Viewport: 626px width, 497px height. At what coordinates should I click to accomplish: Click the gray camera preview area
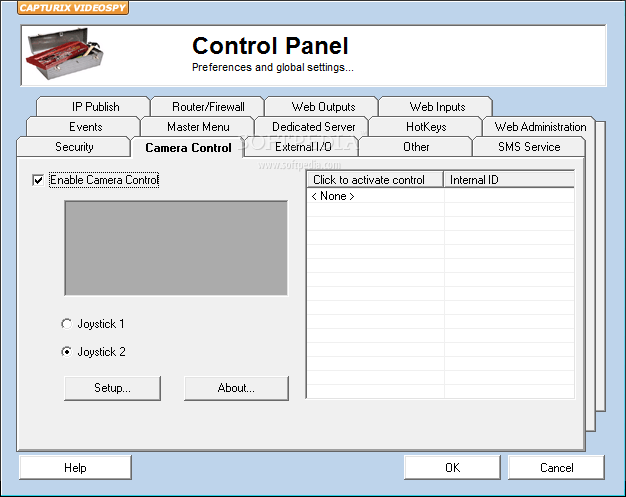pos(176,248)
